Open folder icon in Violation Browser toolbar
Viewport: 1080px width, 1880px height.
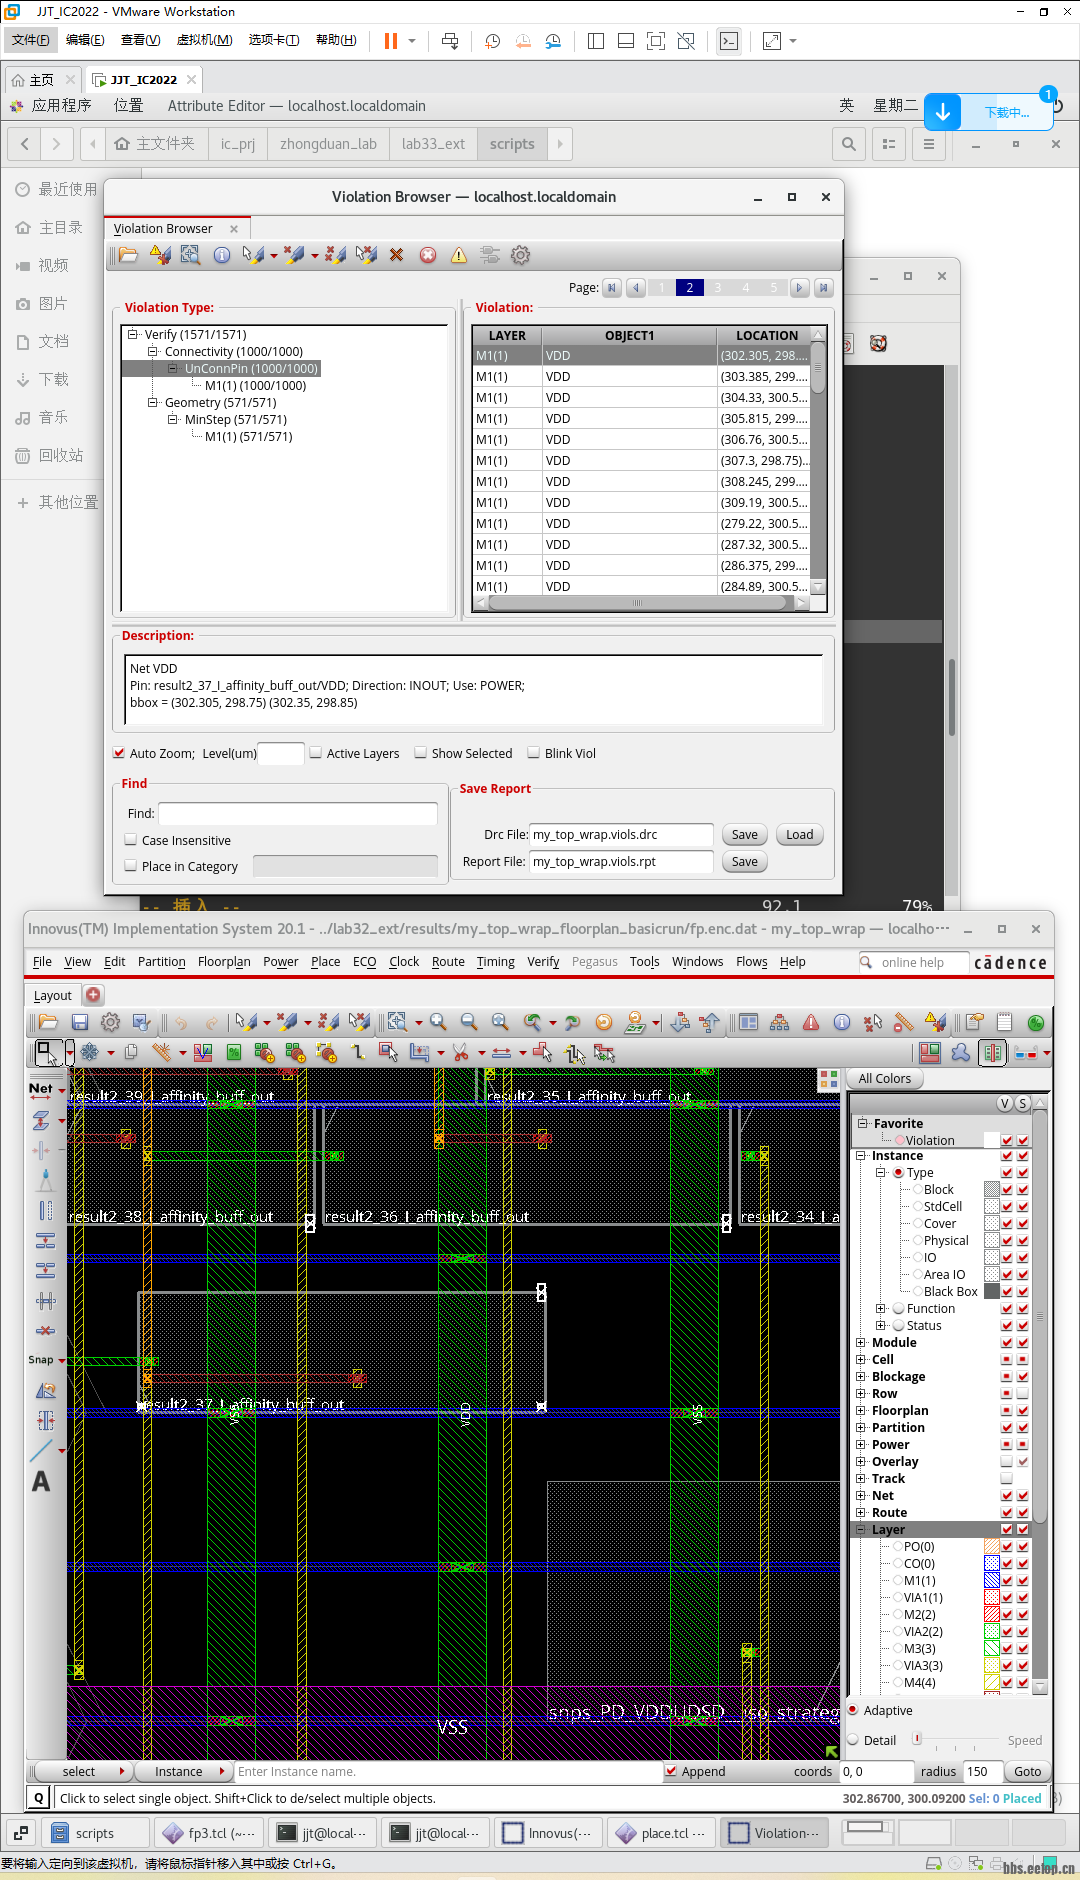tap(128, 255)
